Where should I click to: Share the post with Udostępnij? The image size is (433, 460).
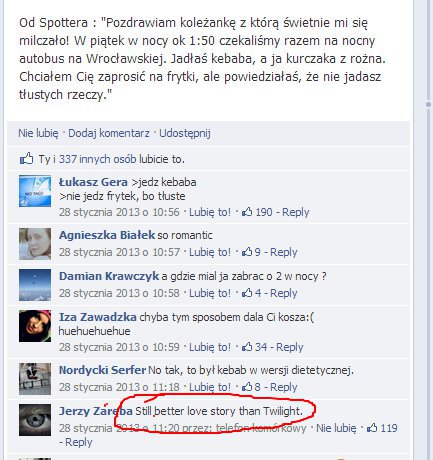click(x=185, y=133)
